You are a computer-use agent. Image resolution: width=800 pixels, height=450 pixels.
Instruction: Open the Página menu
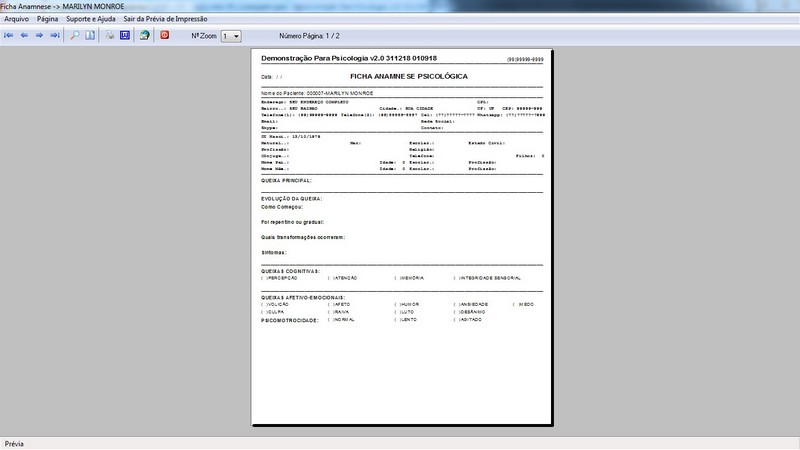pos(47,19)
